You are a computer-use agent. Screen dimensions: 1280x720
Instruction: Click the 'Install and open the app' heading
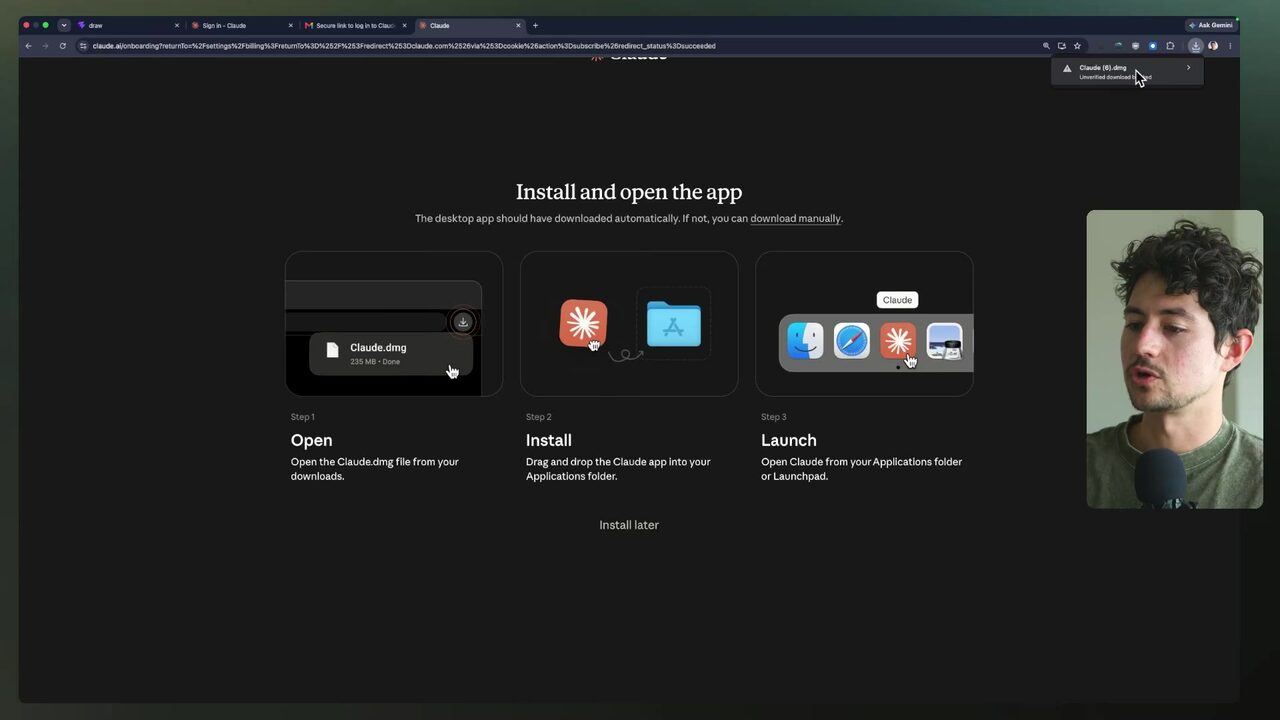(629, 192)
